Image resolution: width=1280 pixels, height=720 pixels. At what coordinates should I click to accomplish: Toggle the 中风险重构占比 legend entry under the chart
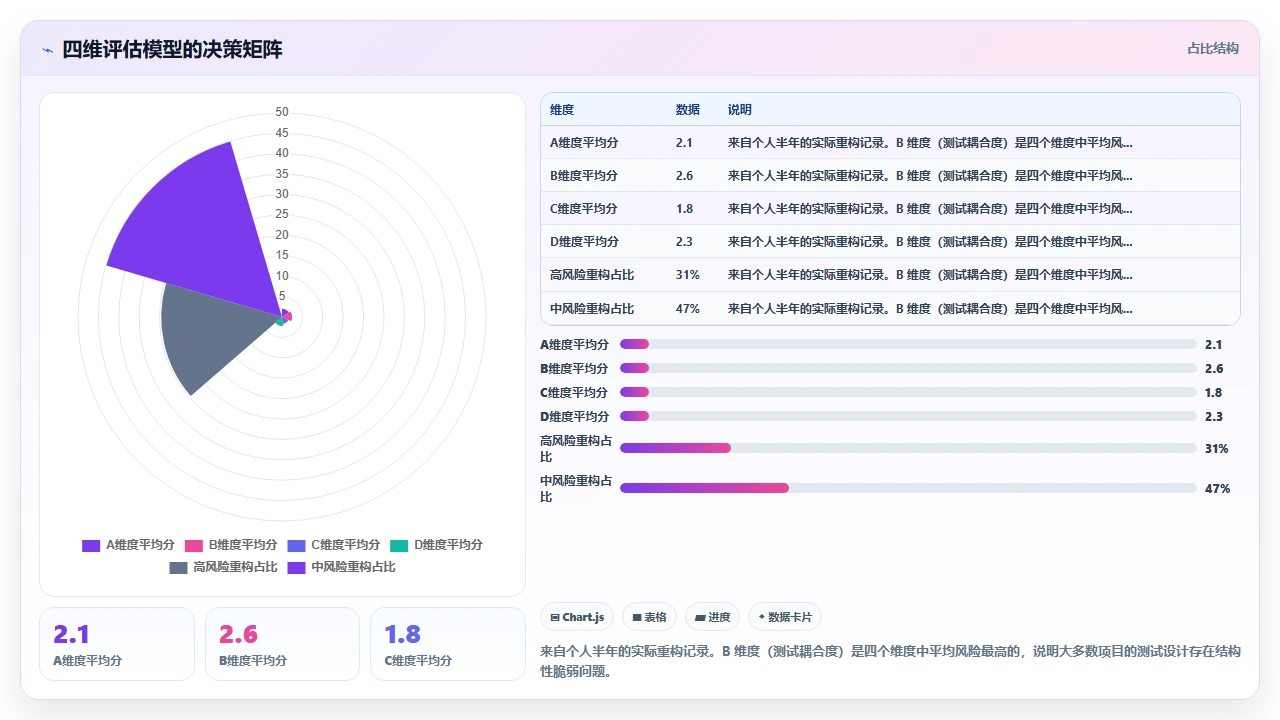pos(341,567)
